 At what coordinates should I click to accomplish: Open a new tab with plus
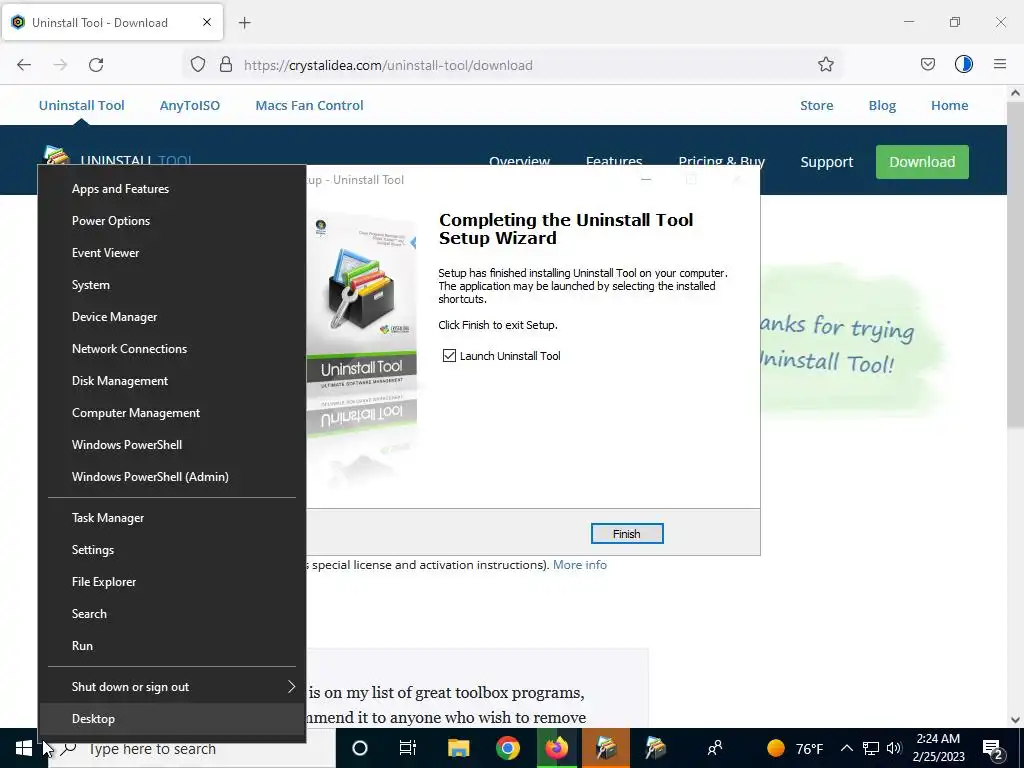(x=244, y=23)
